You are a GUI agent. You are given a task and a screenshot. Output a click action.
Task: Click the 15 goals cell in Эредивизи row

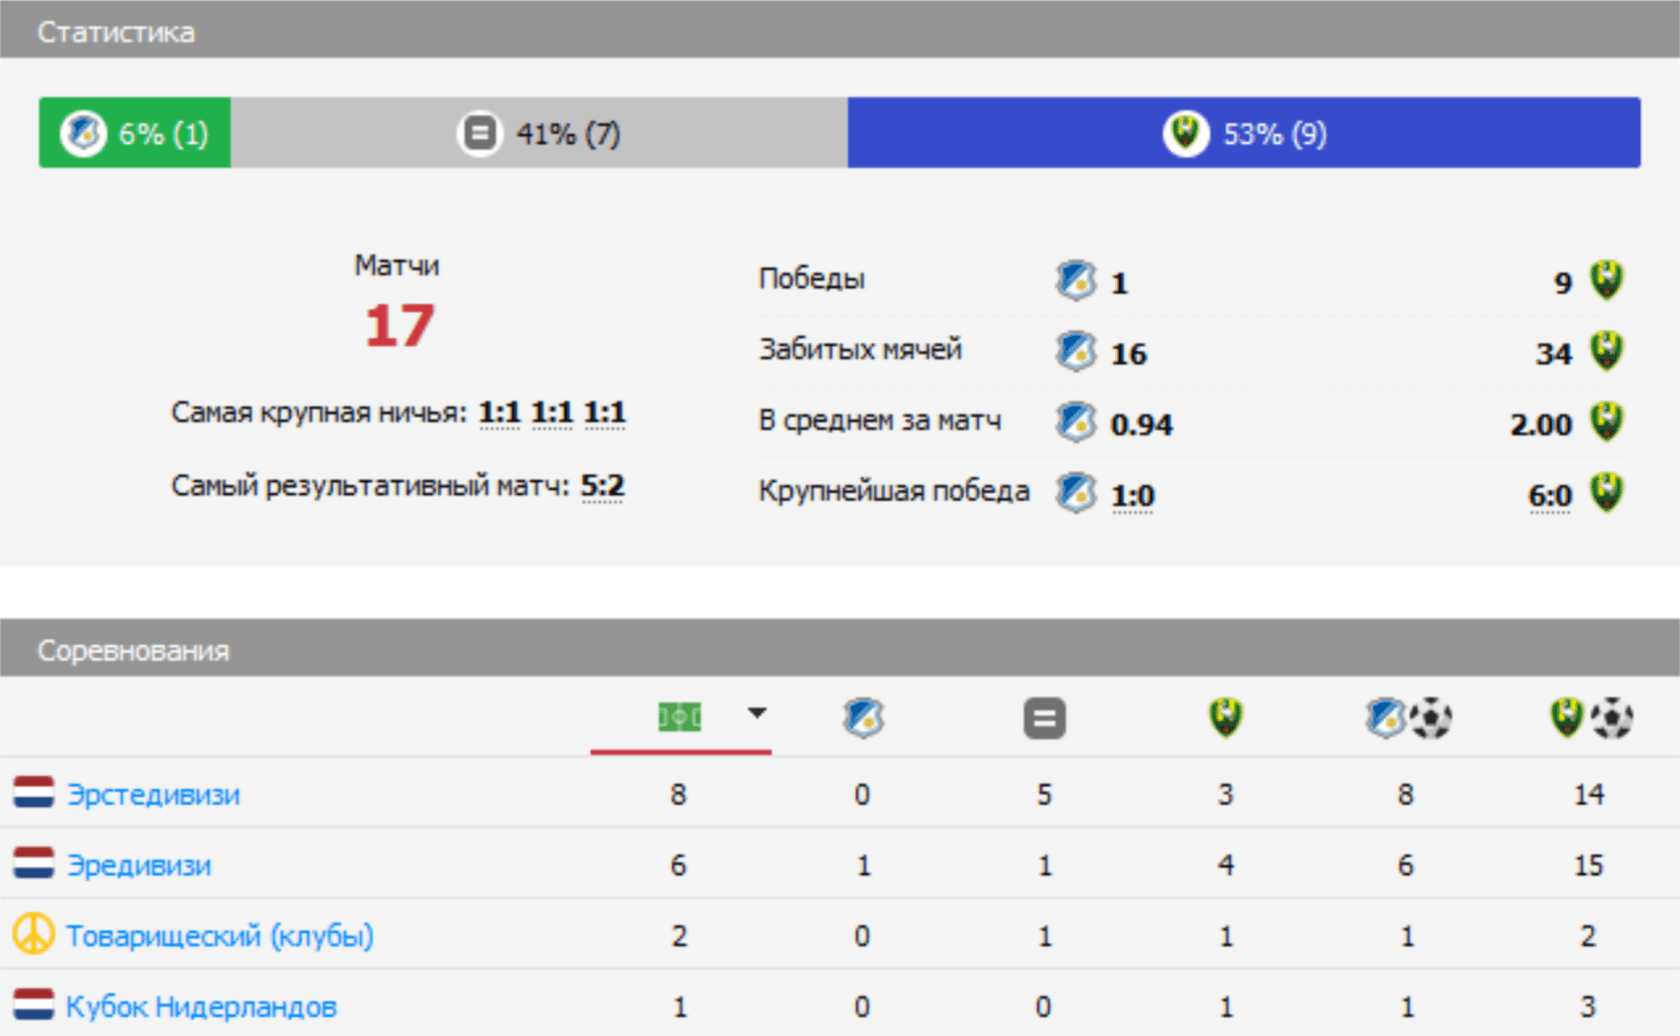(1589, 865)
